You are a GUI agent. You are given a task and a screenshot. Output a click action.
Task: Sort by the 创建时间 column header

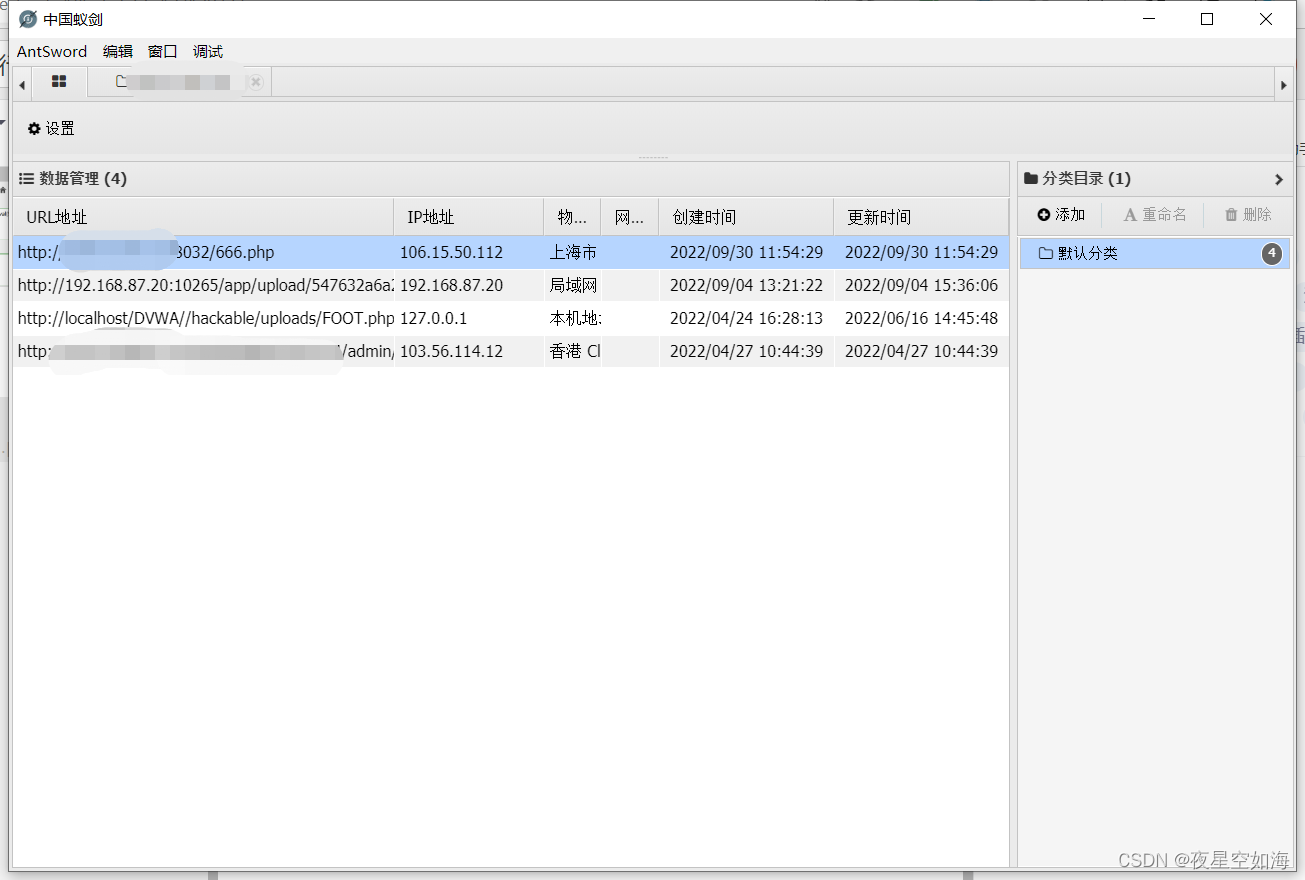[746, 217]
